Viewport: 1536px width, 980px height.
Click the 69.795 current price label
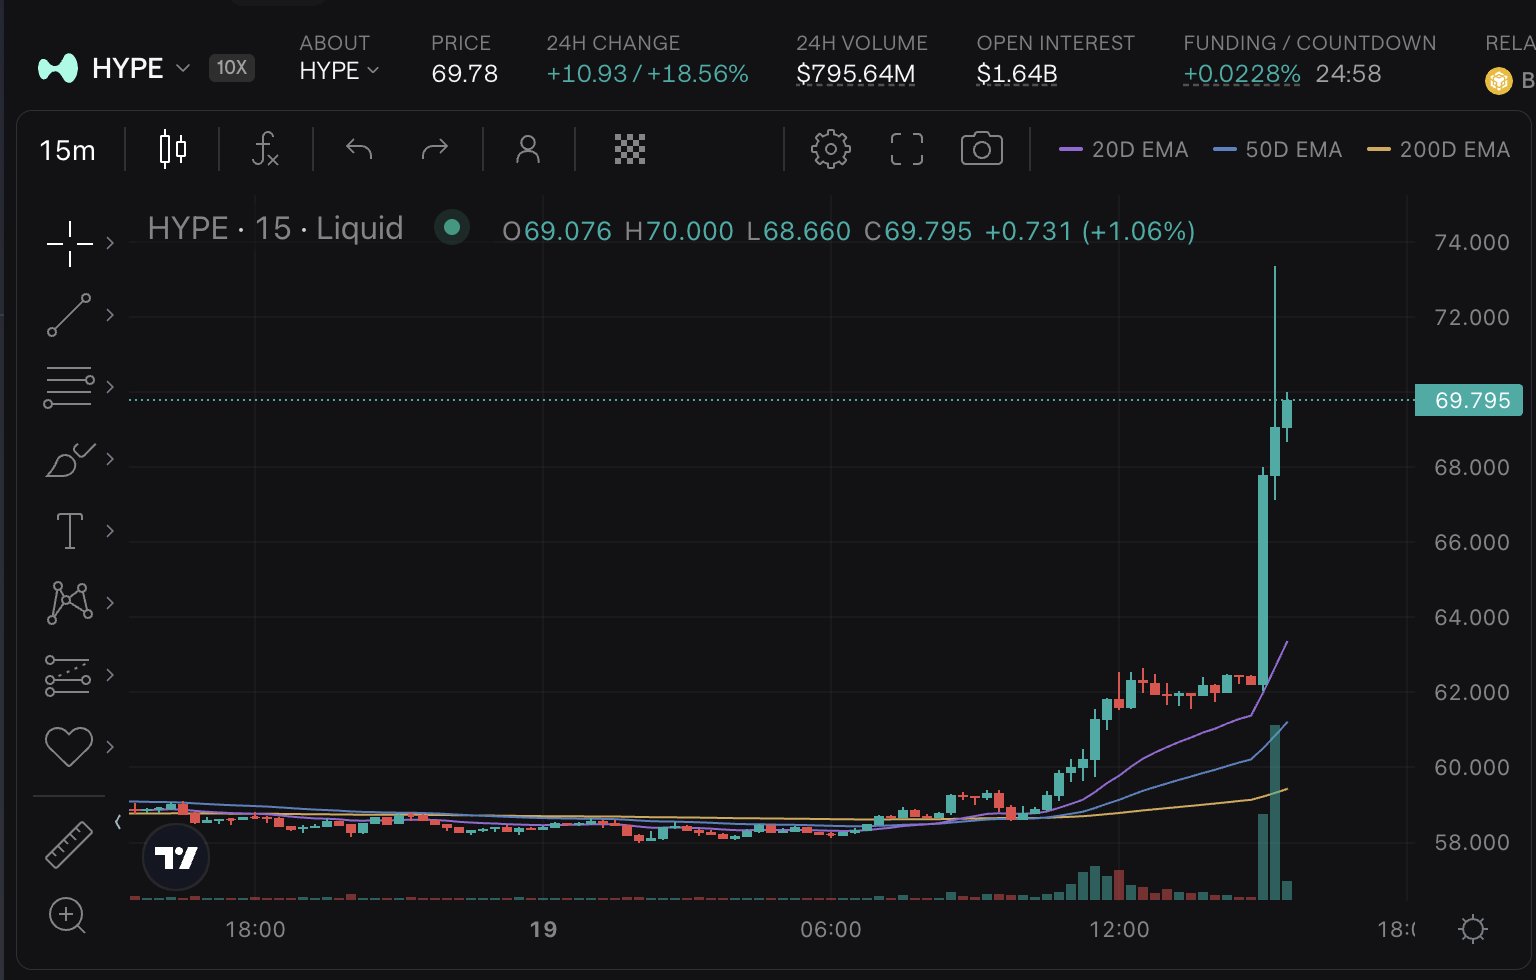pos(1469,400)
